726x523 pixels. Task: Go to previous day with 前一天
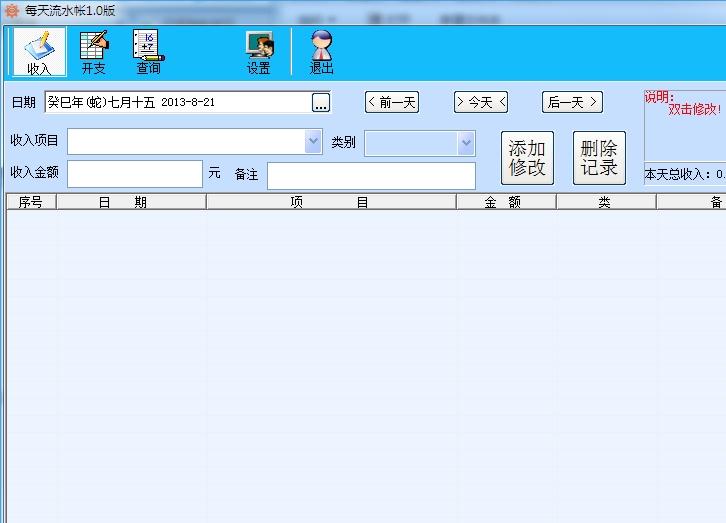click(x=392, y=102)
